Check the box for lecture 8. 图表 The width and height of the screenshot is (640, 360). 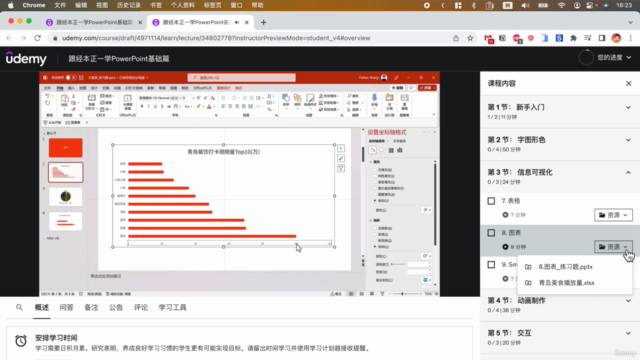pos(491,233)
